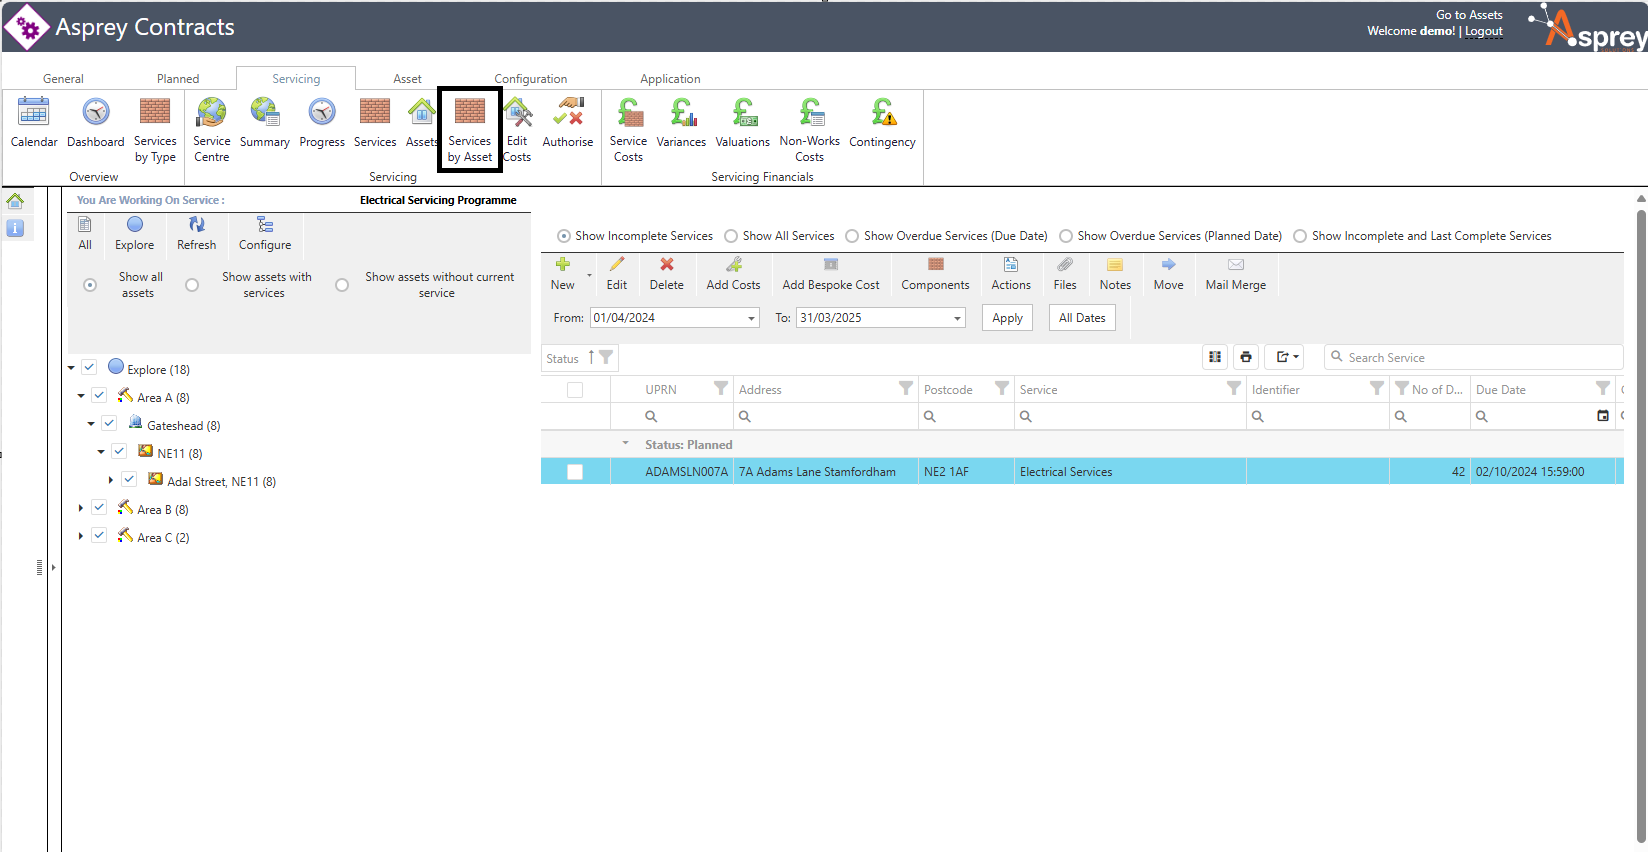Open the From date dropdown
The image size is (1648, 852).
click(x=752, y=318)
